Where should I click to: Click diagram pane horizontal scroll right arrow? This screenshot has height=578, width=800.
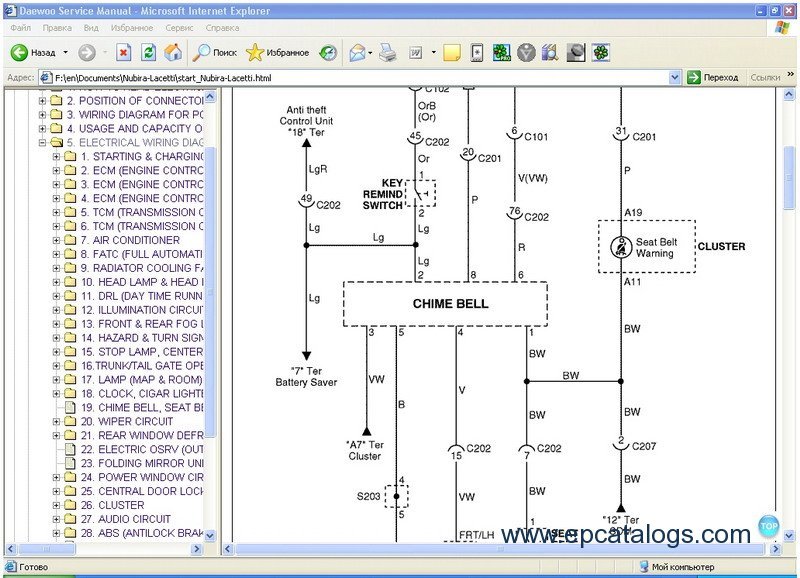(x=775, y=549)
